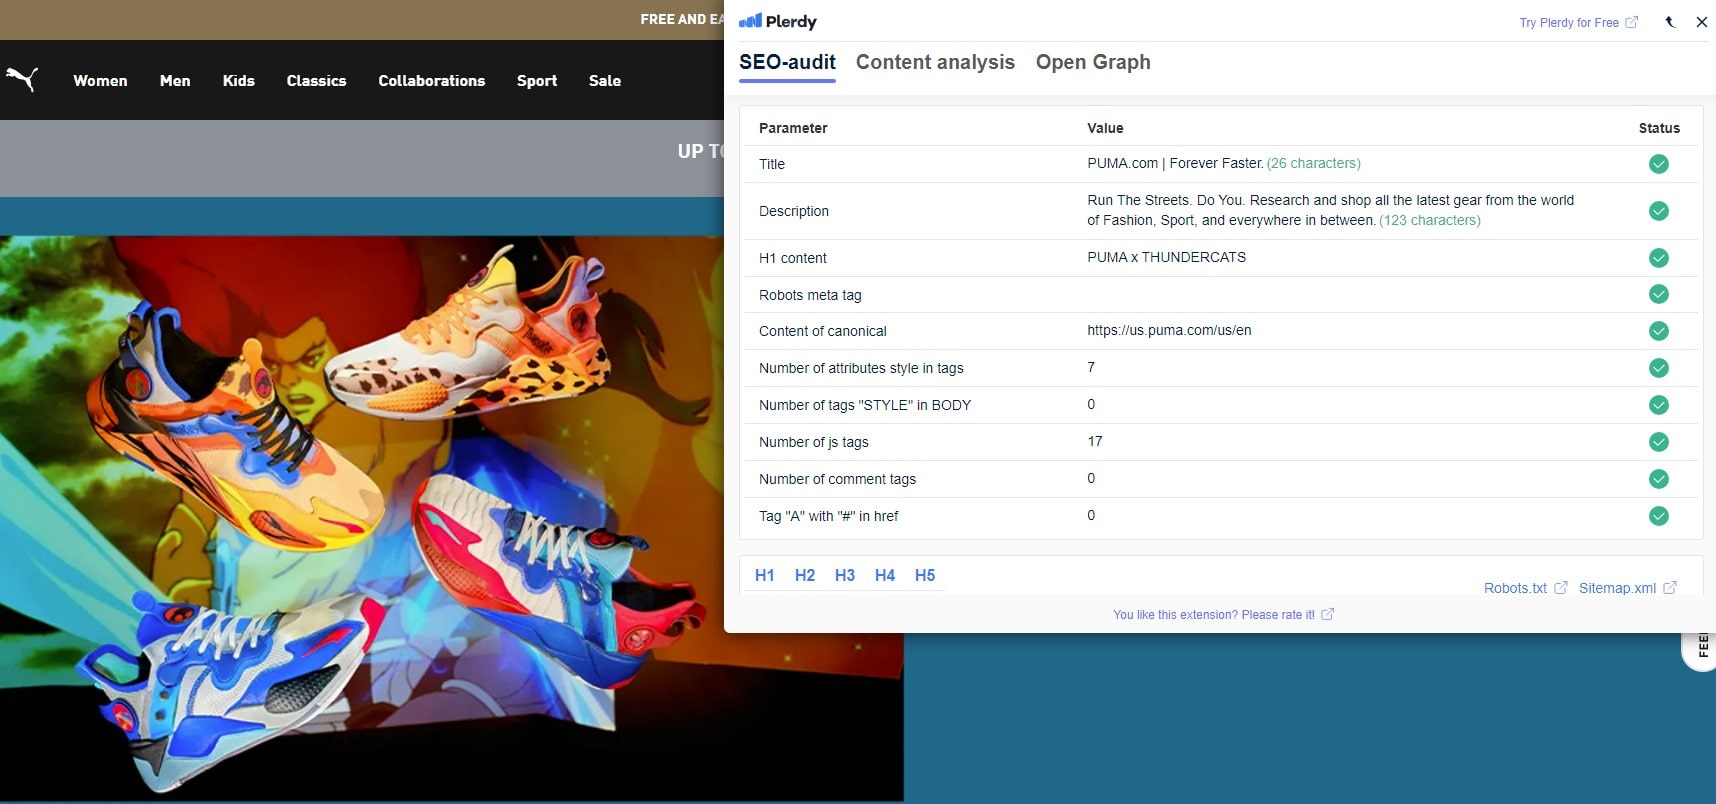Click status check for Tag A with # in href
This screenshot has width=1716, height=804.
point(1659,516)
